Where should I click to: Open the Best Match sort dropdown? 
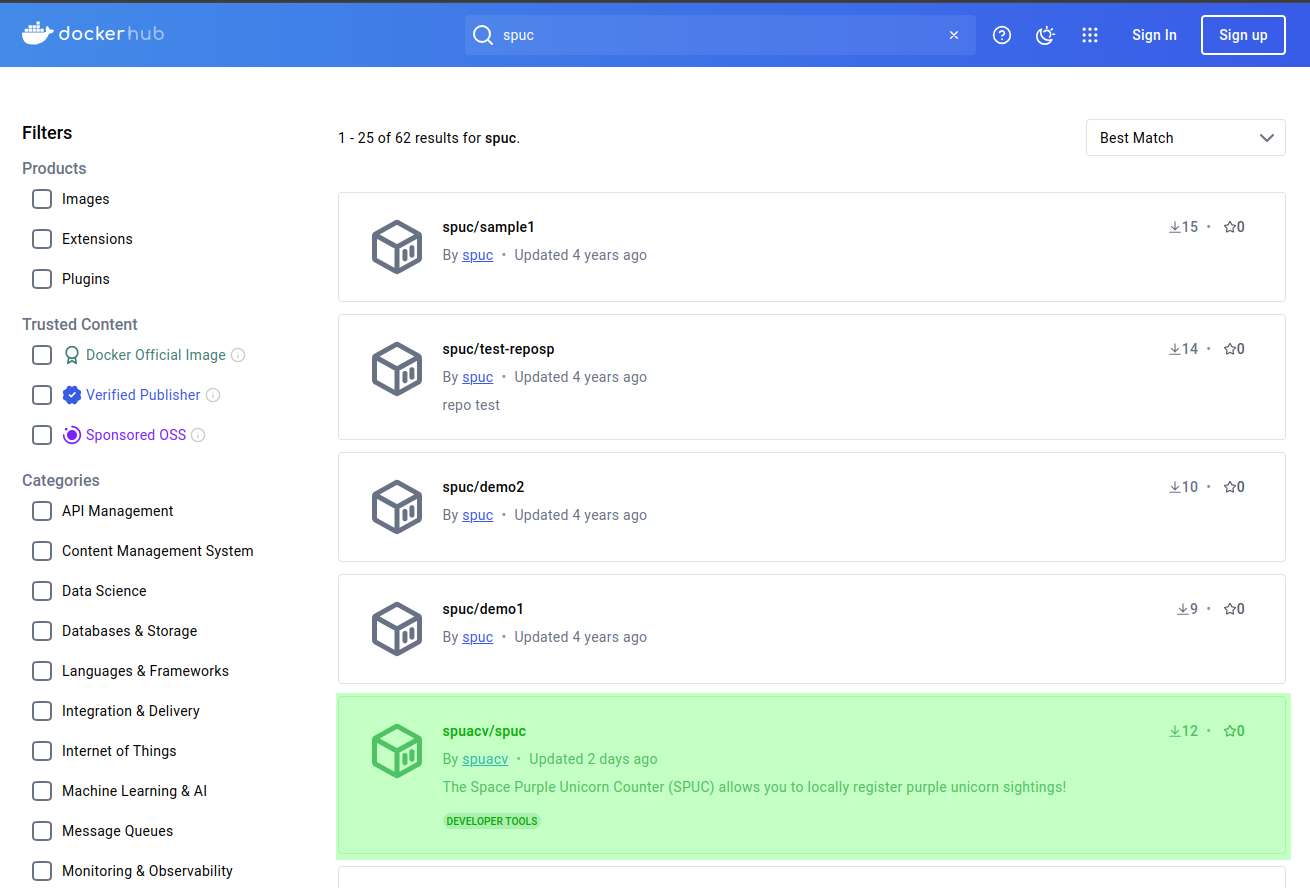pyautogui.click(x=1185, y=138)
